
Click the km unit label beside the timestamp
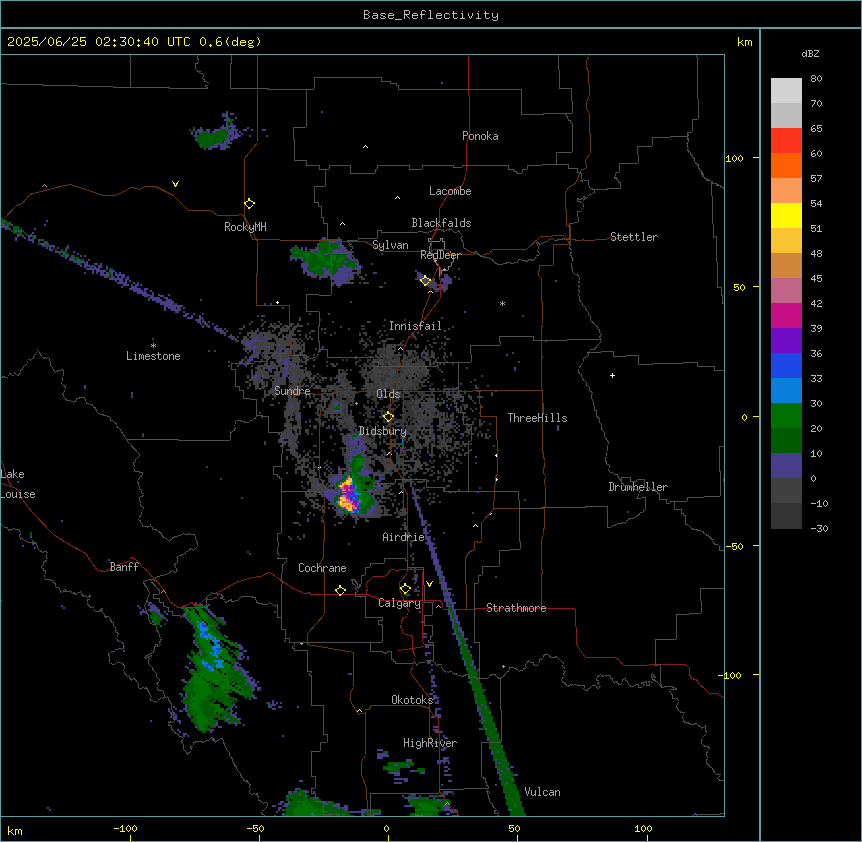[x=744, y=42]
